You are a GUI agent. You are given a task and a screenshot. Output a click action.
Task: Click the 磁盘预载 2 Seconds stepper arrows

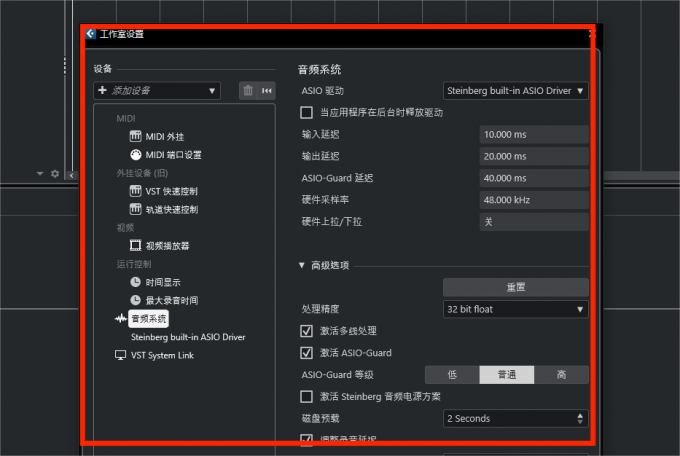[580, 419]
